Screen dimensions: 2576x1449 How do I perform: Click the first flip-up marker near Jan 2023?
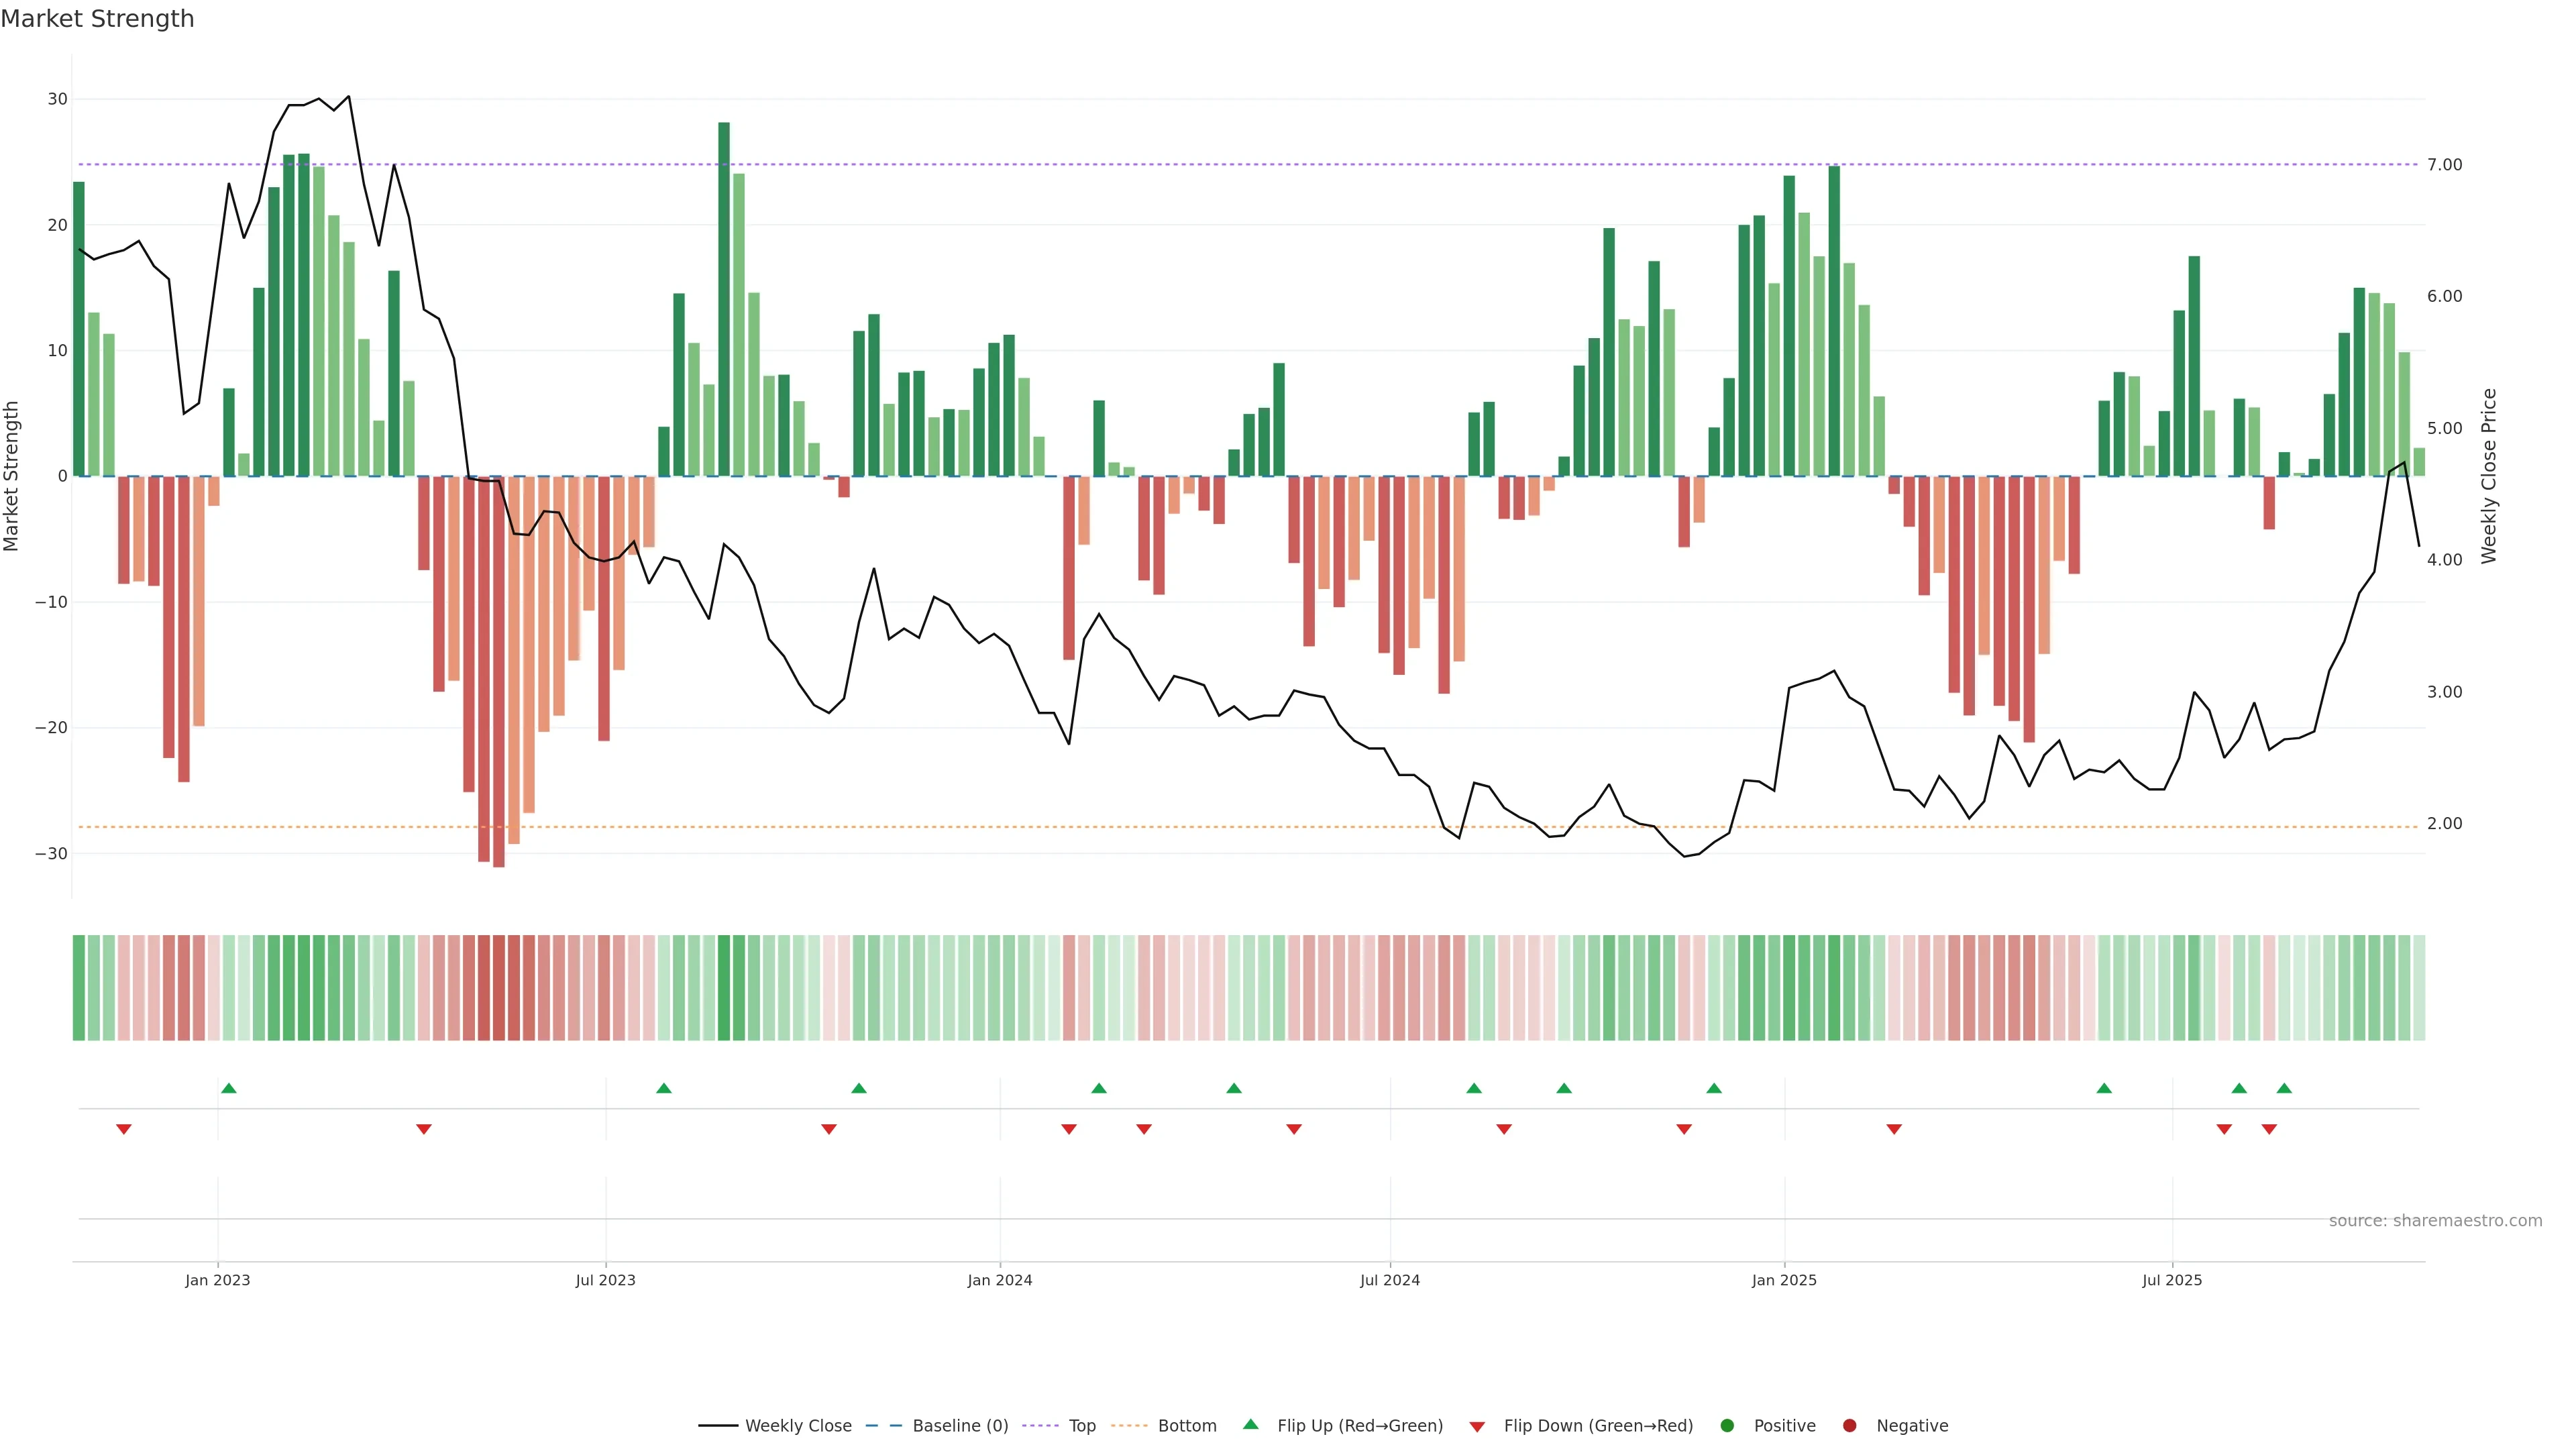pyautogui.click(x=228, y=1088)
